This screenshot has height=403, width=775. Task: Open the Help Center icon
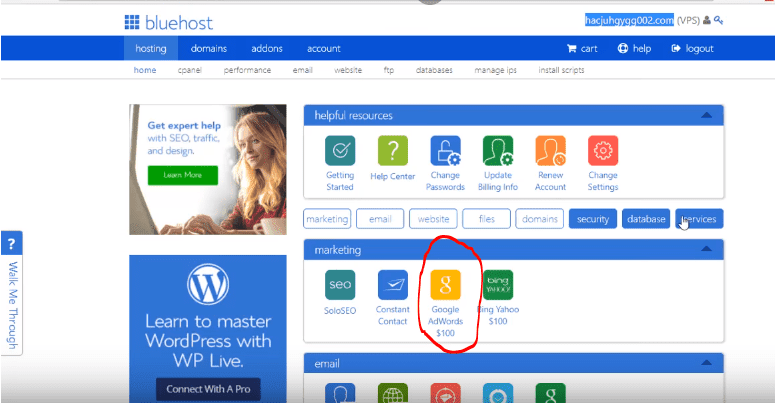point(393,151)
